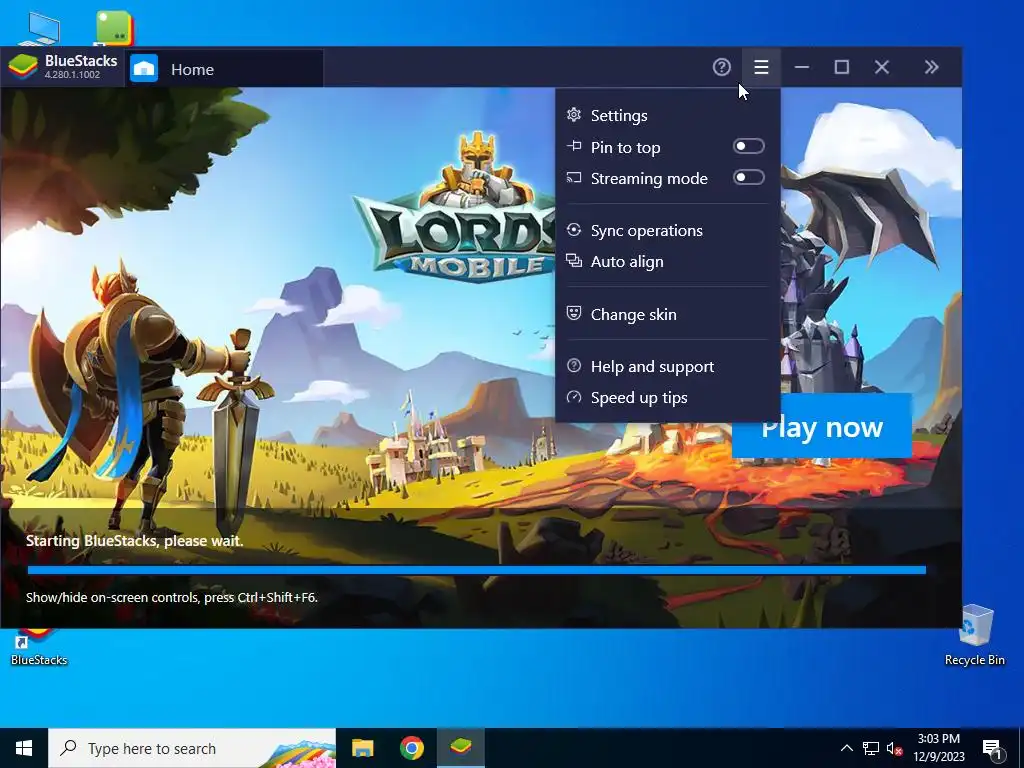Viewport: 1024px width, 768px height.
Task: Click the Ctrl+Shift+F6 on-screen controls hint
Action: 172,597
